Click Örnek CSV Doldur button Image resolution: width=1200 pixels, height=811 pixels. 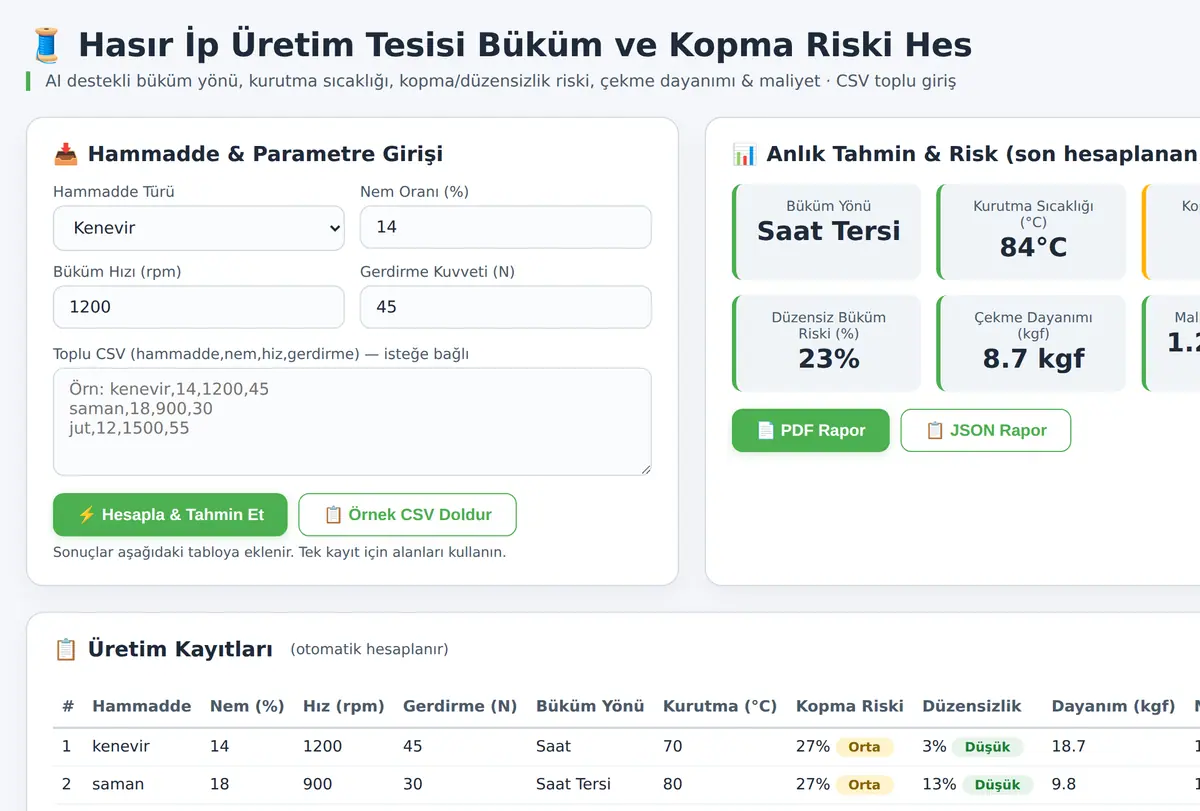click(x=408, y=515)
